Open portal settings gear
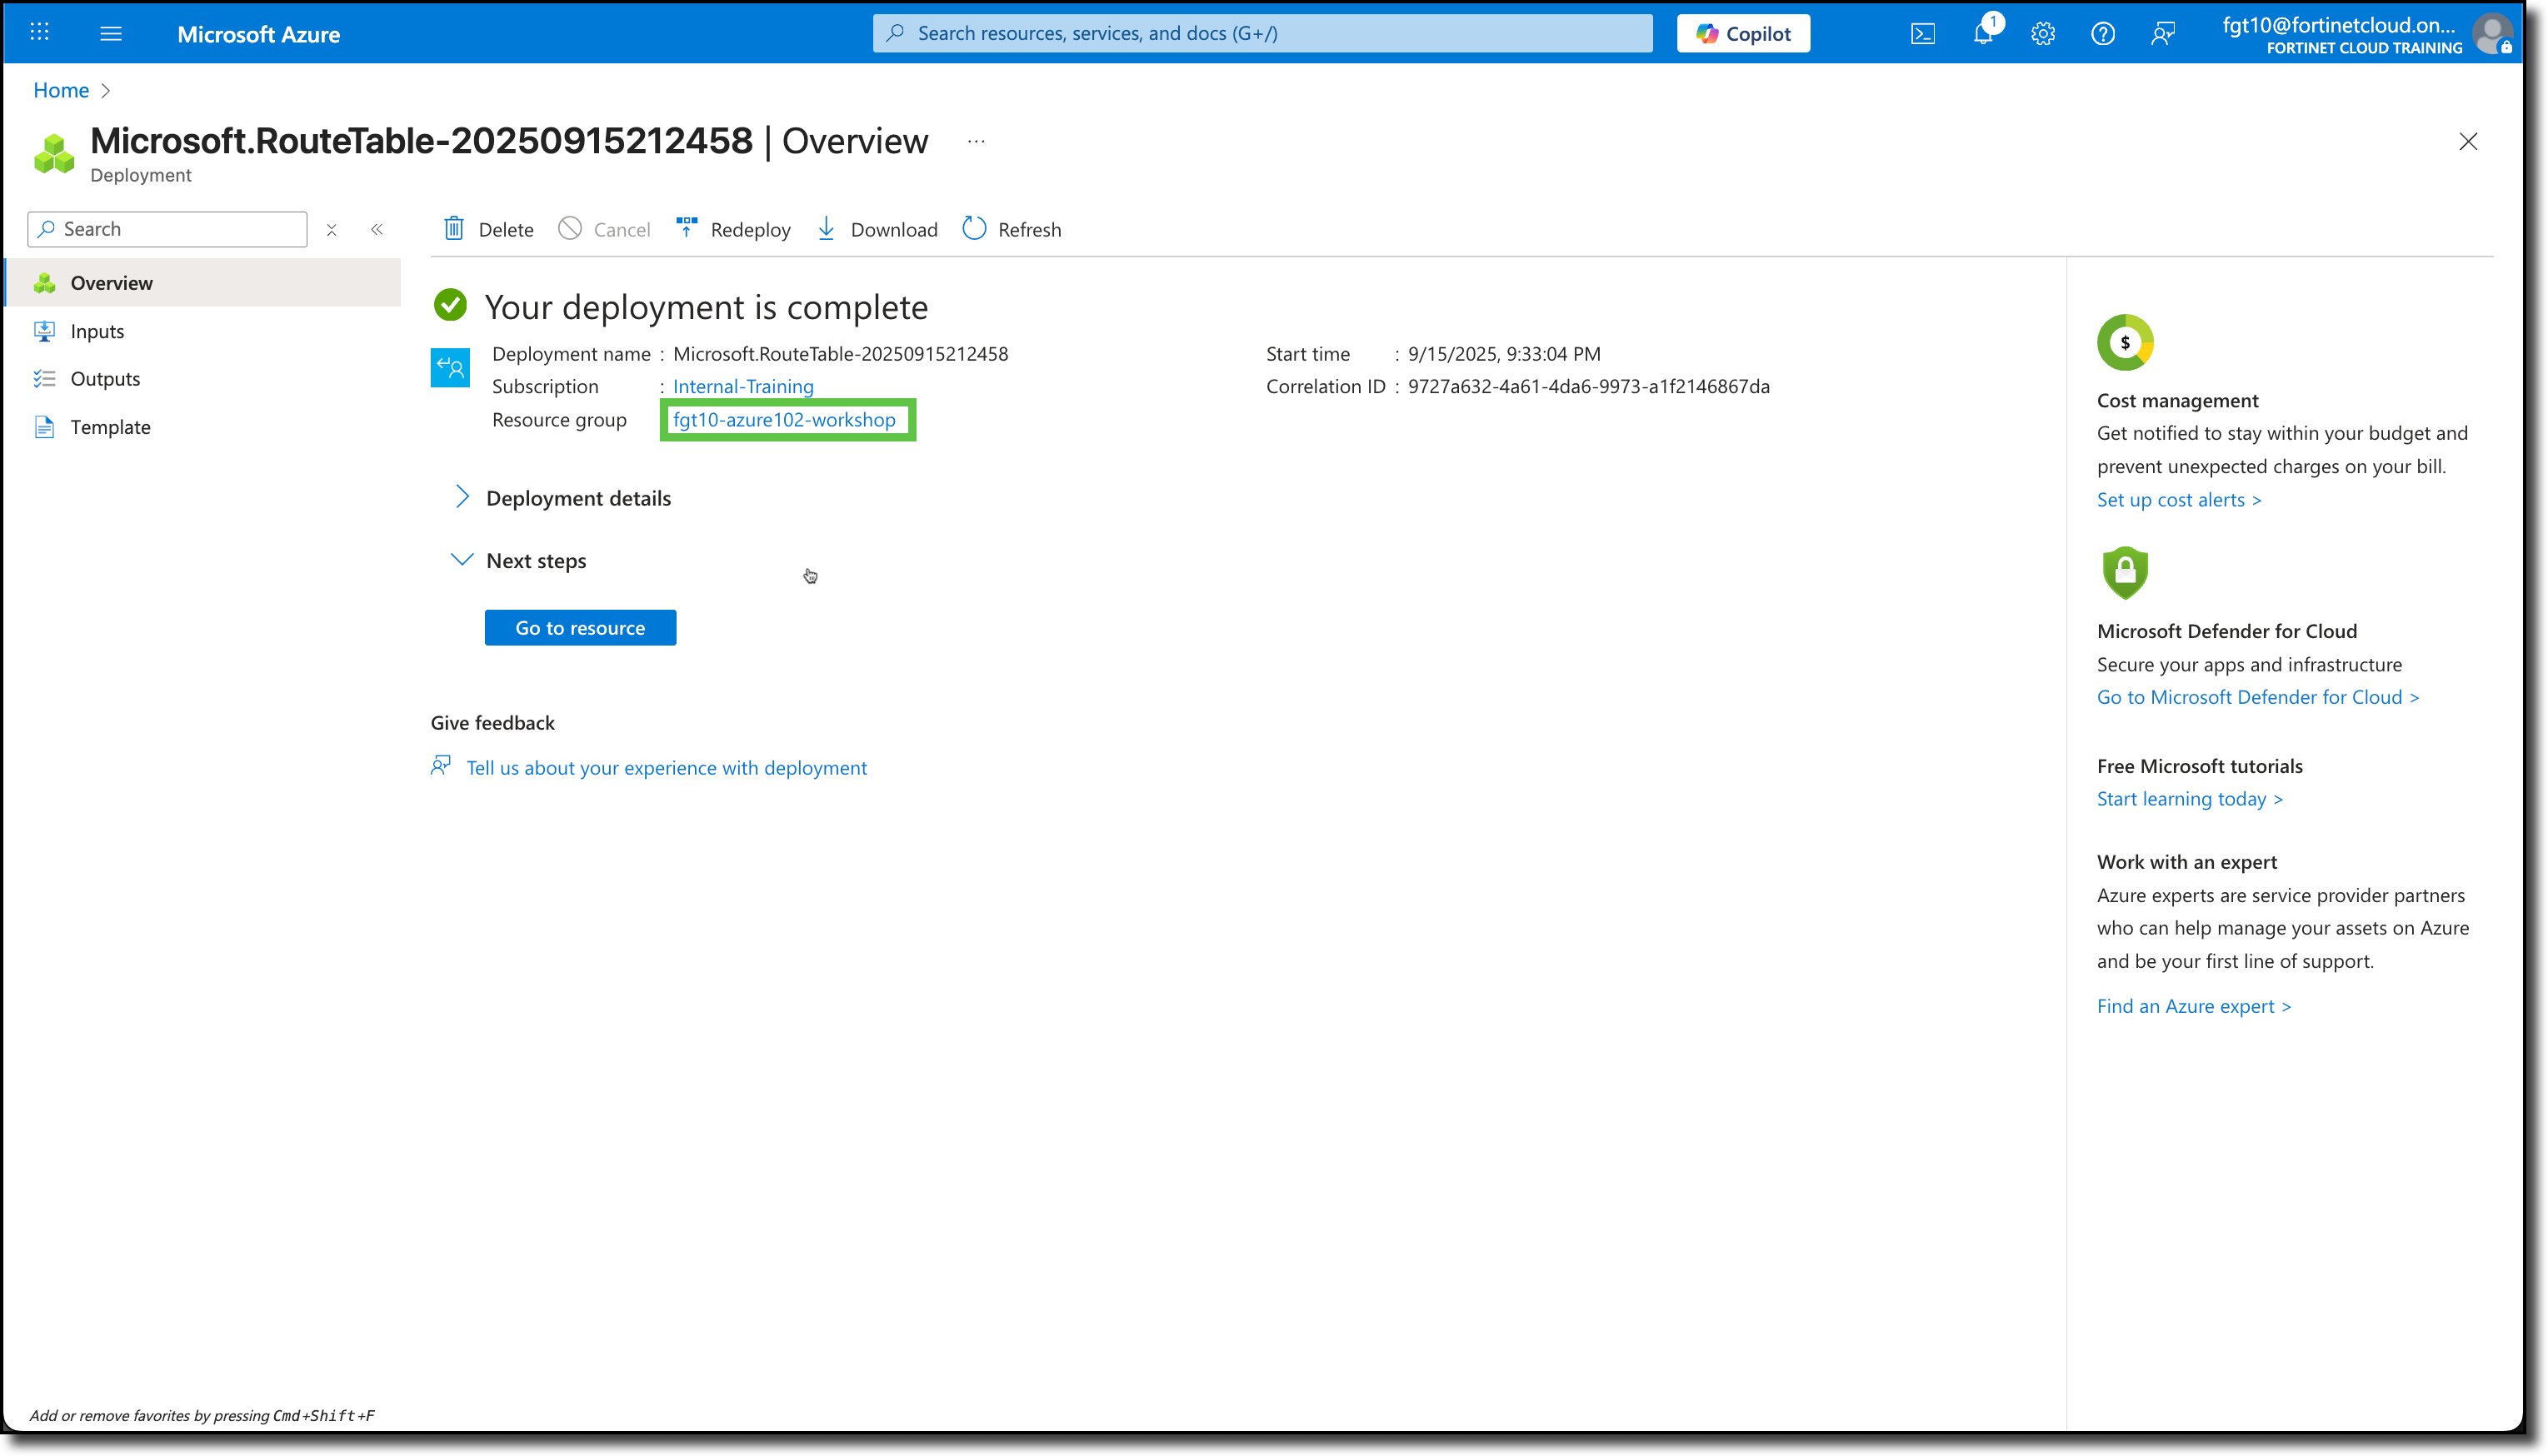The image size is (2548, 1456). pos(2043,33)
